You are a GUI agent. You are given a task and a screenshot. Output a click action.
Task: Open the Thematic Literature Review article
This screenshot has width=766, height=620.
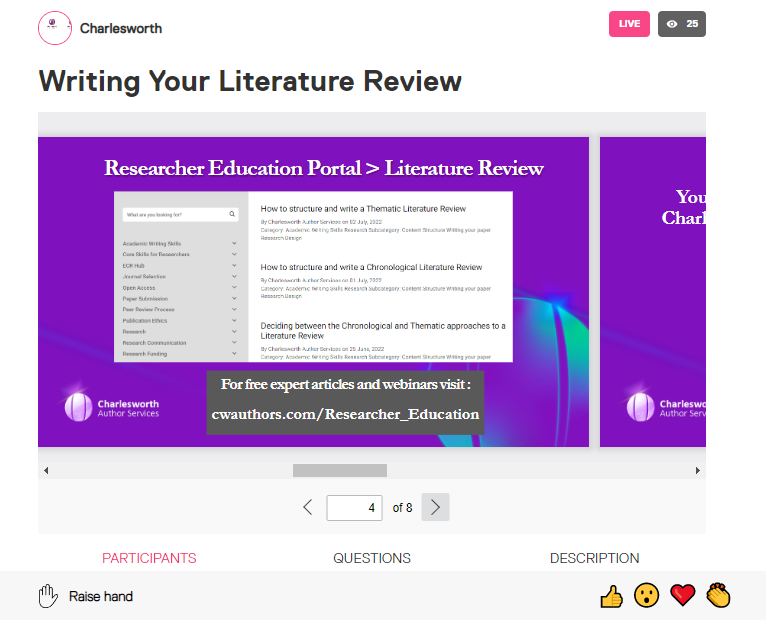pyautogui.click(x=363, y=209)
